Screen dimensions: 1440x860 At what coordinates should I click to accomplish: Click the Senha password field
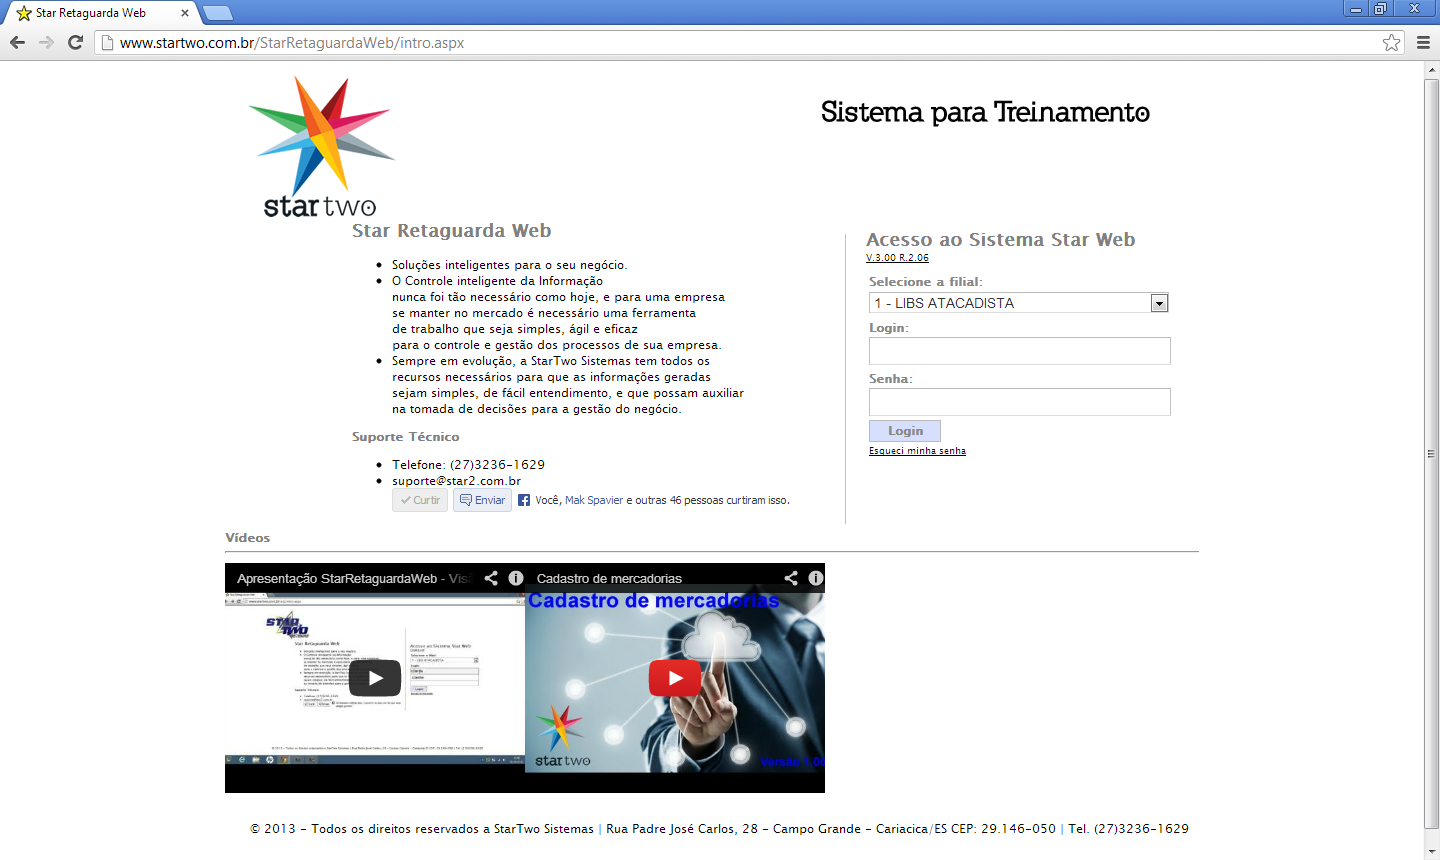point(1019,402)
